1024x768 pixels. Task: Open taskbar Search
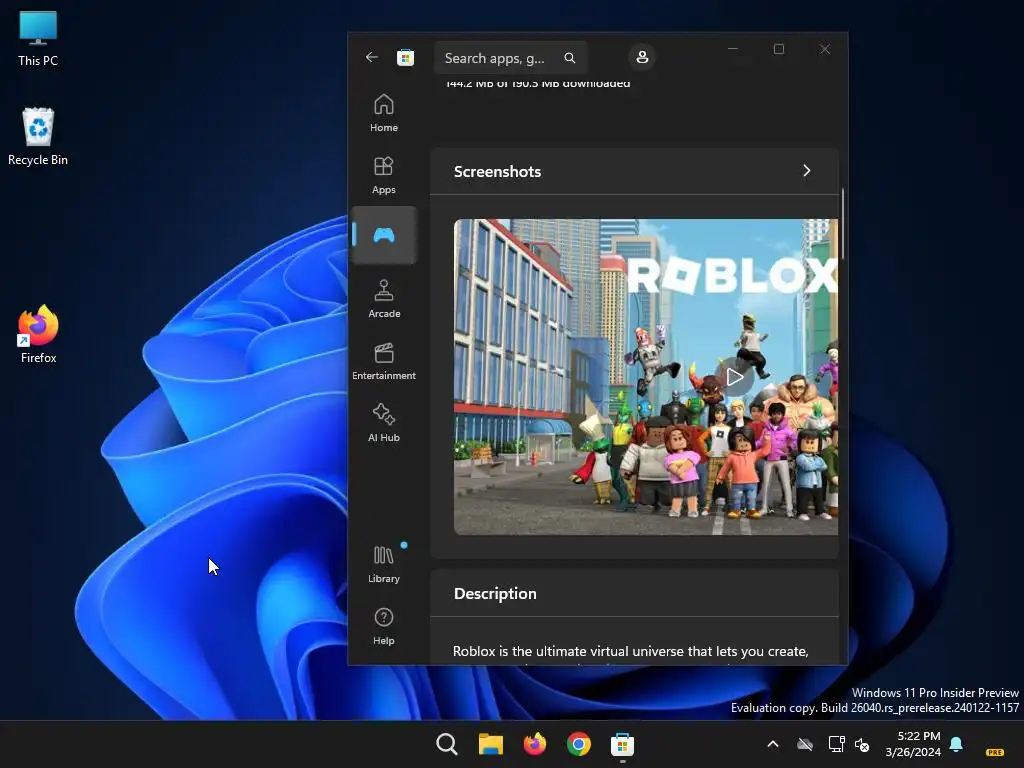447,744
